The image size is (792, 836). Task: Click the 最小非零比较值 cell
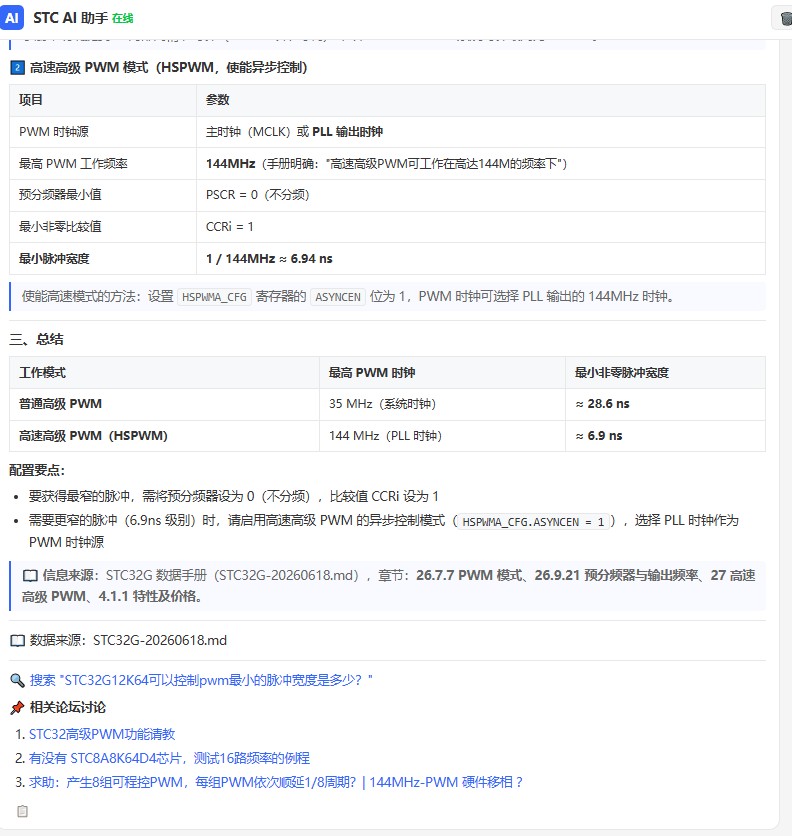point(103,227)
